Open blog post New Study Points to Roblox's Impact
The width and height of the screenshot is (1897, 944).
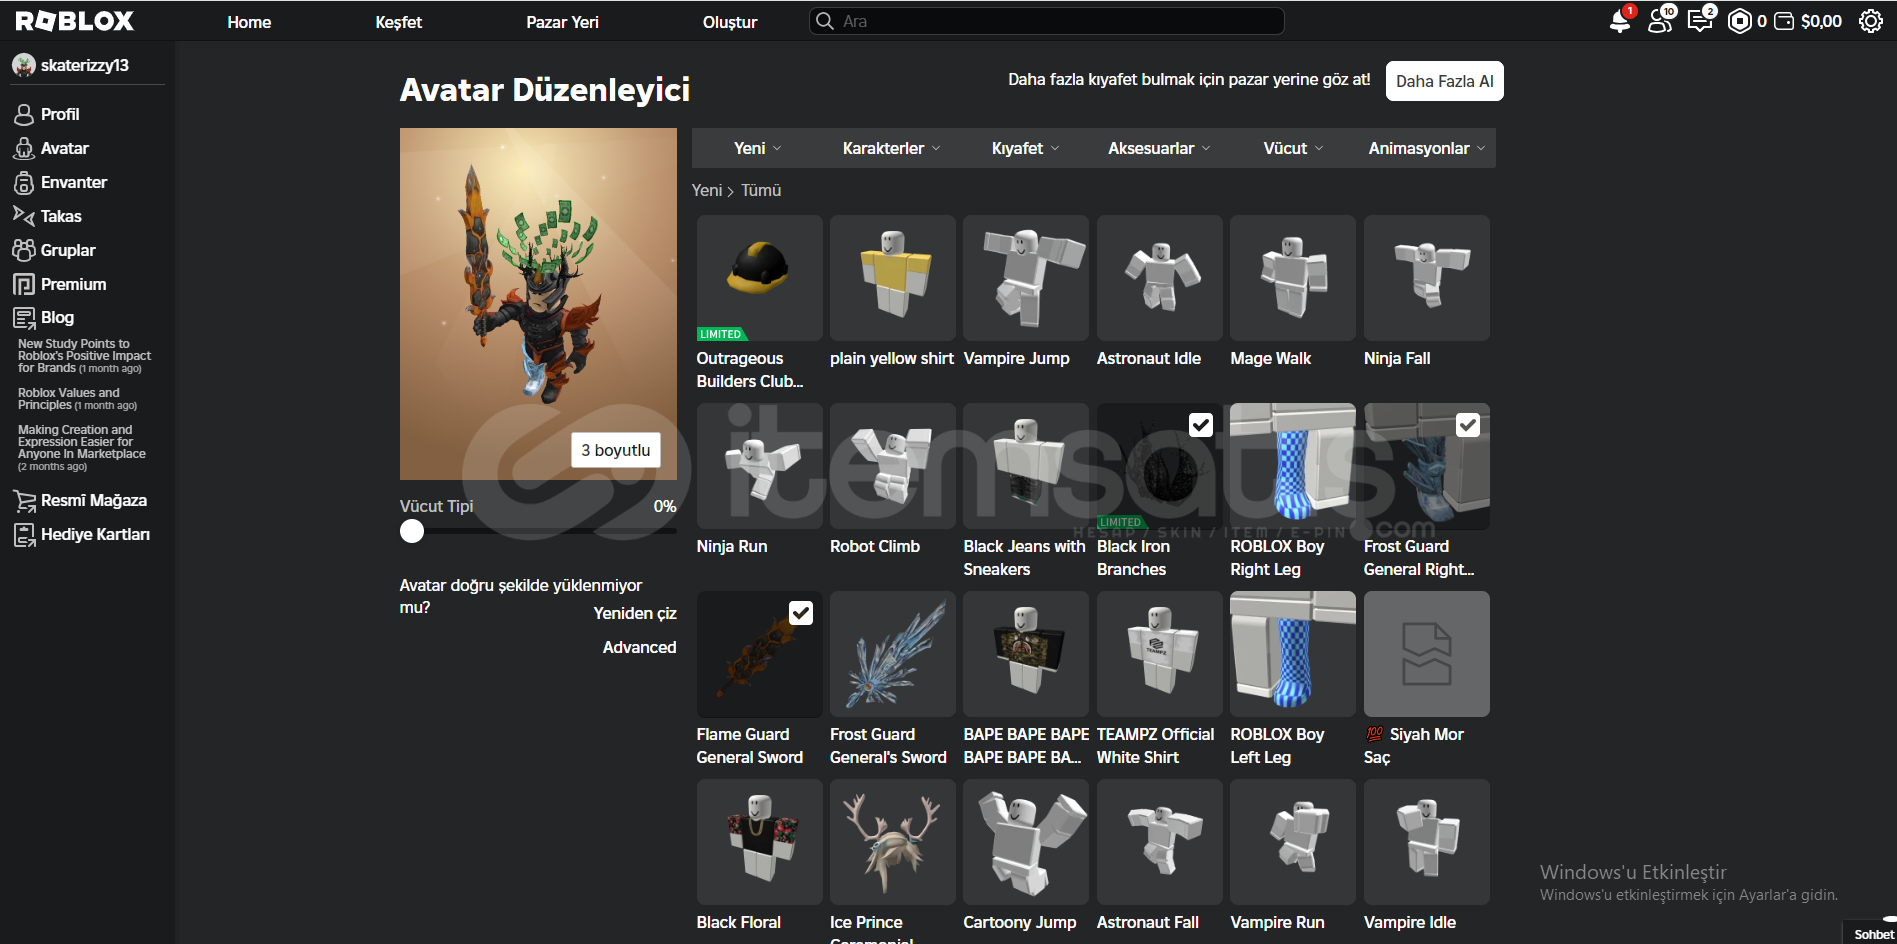[84, 356]
